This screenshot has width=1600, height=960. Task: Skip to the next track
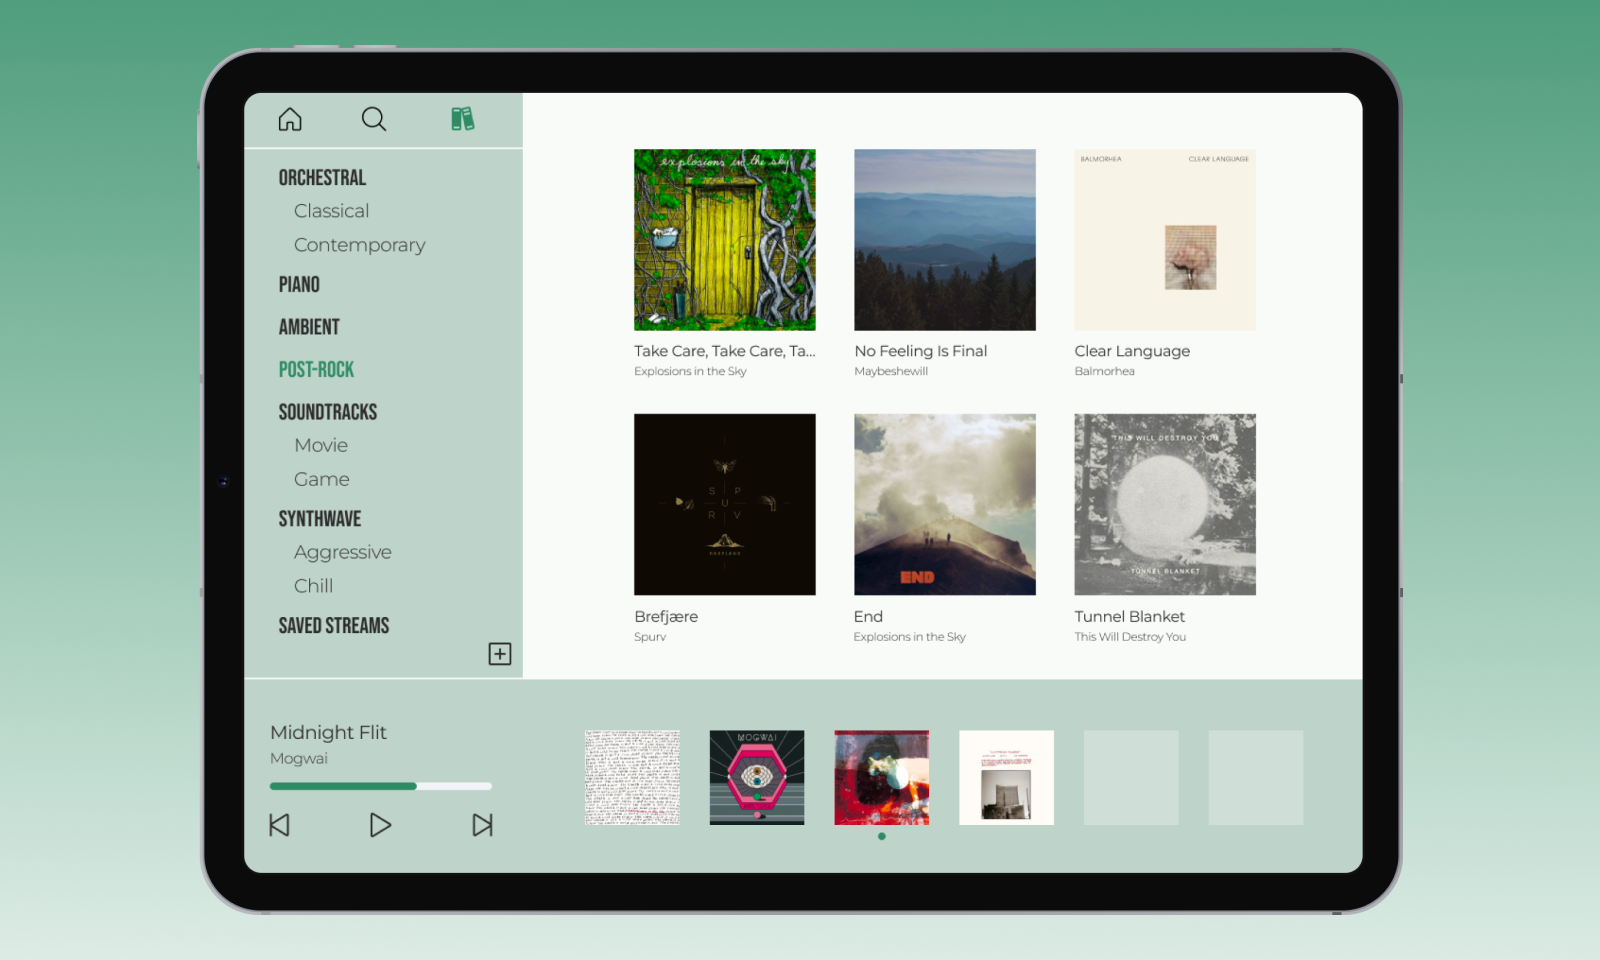tap(482, 825)
